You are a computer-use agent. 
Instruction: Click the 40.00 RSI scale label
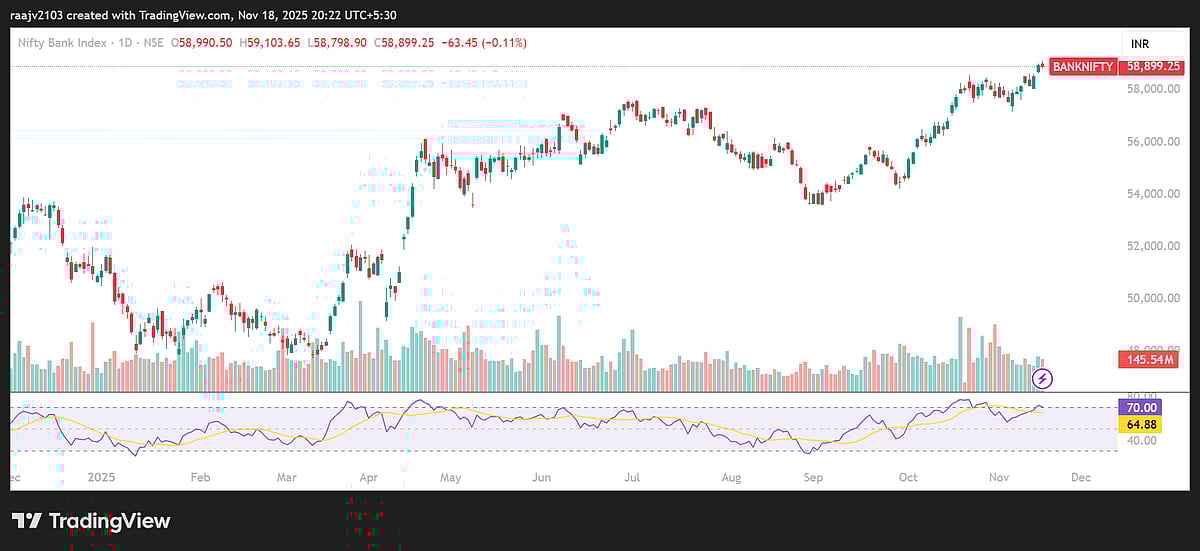coord(1139,440)
